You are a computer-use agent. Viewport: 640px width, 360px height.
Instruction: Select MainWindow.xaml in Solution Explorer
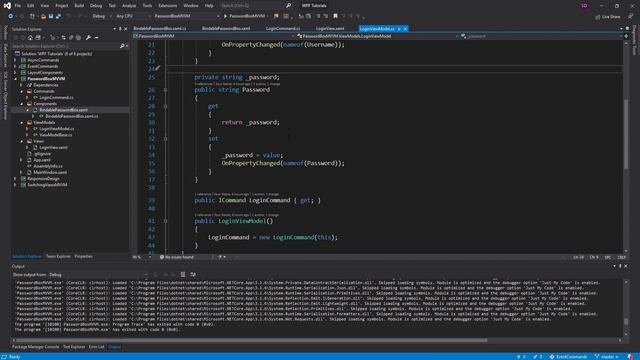[50, 172]
